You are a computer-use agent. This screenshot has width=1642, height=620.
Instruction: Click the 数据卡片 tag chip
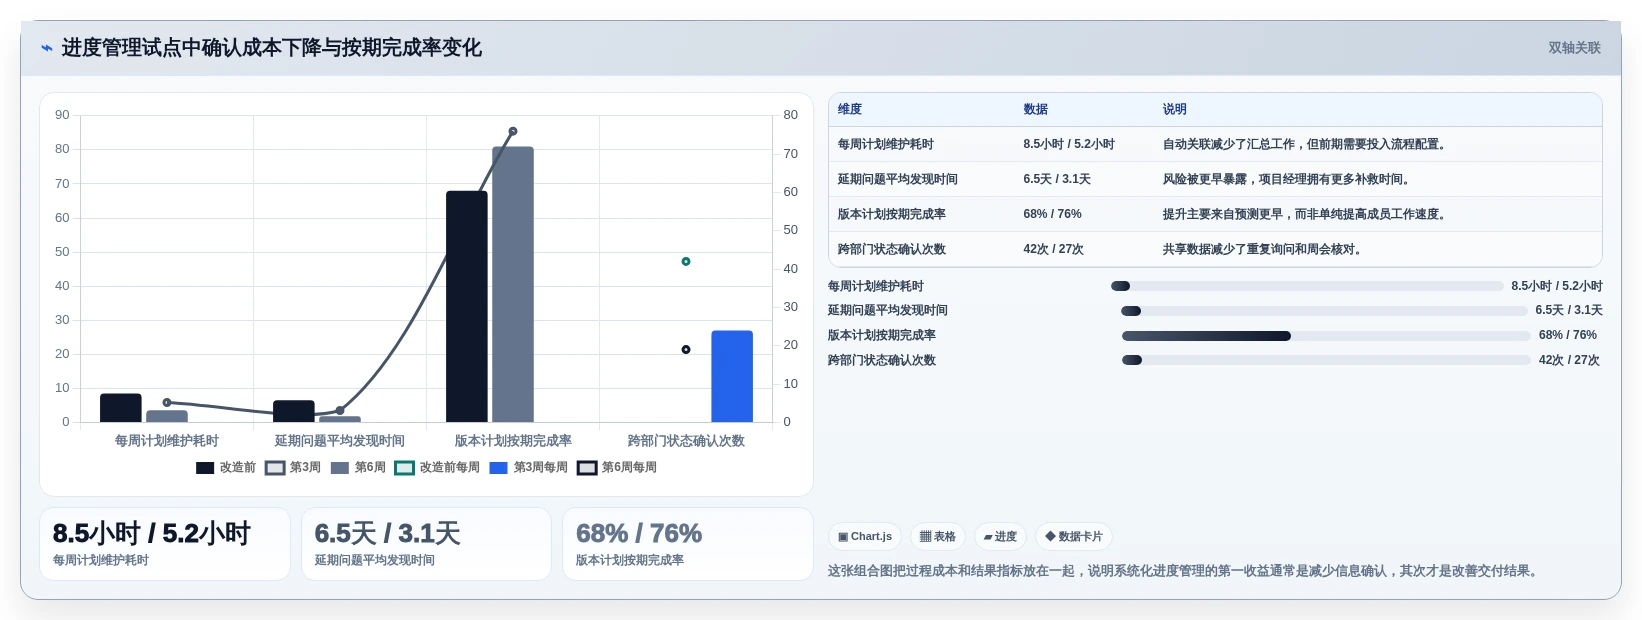click(x=1074, y=537)
